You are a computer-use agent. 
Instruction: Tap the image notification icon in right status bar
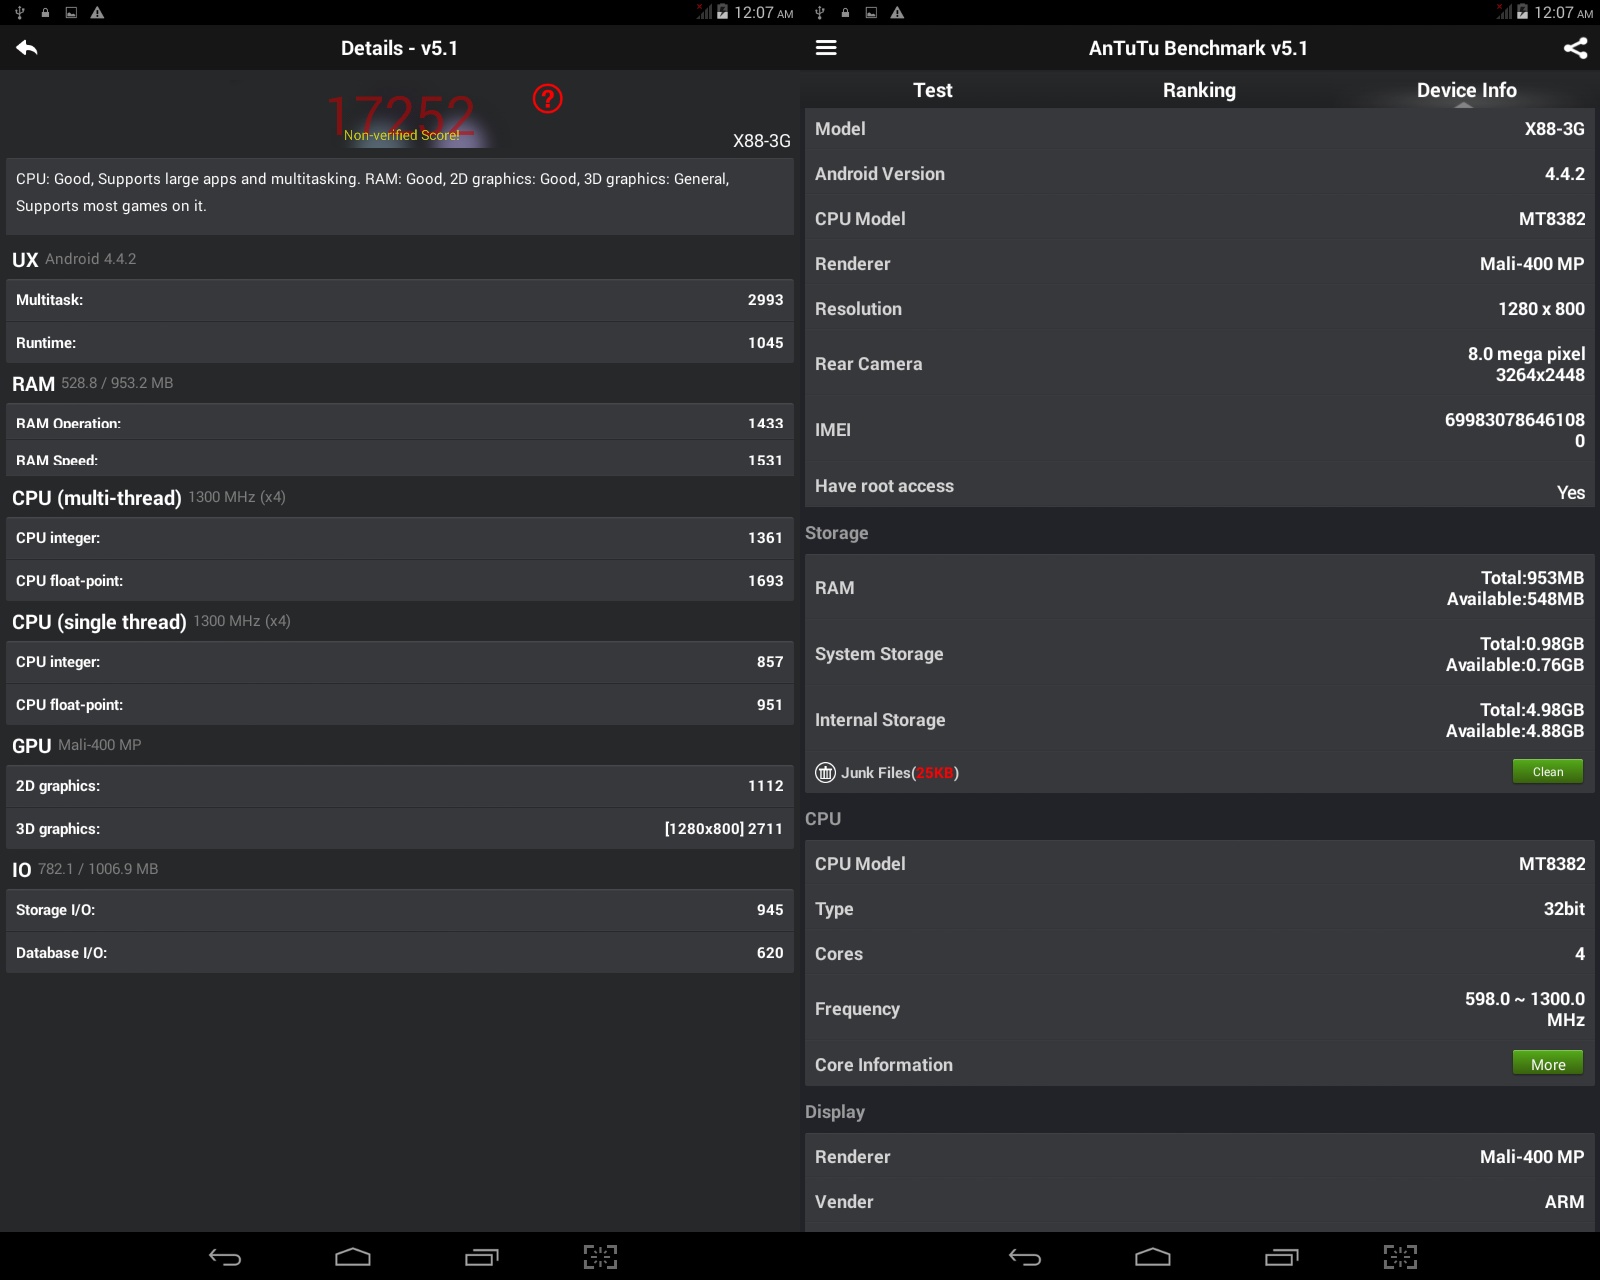click(x=871, y=12)
